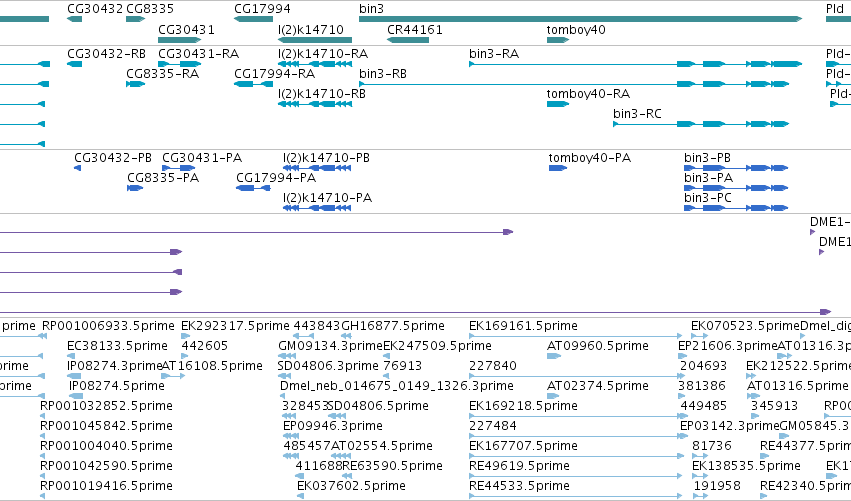This screenshot has width=851, height=501.
Task: Select the bin3-RC transcript label
Action: 637,114
